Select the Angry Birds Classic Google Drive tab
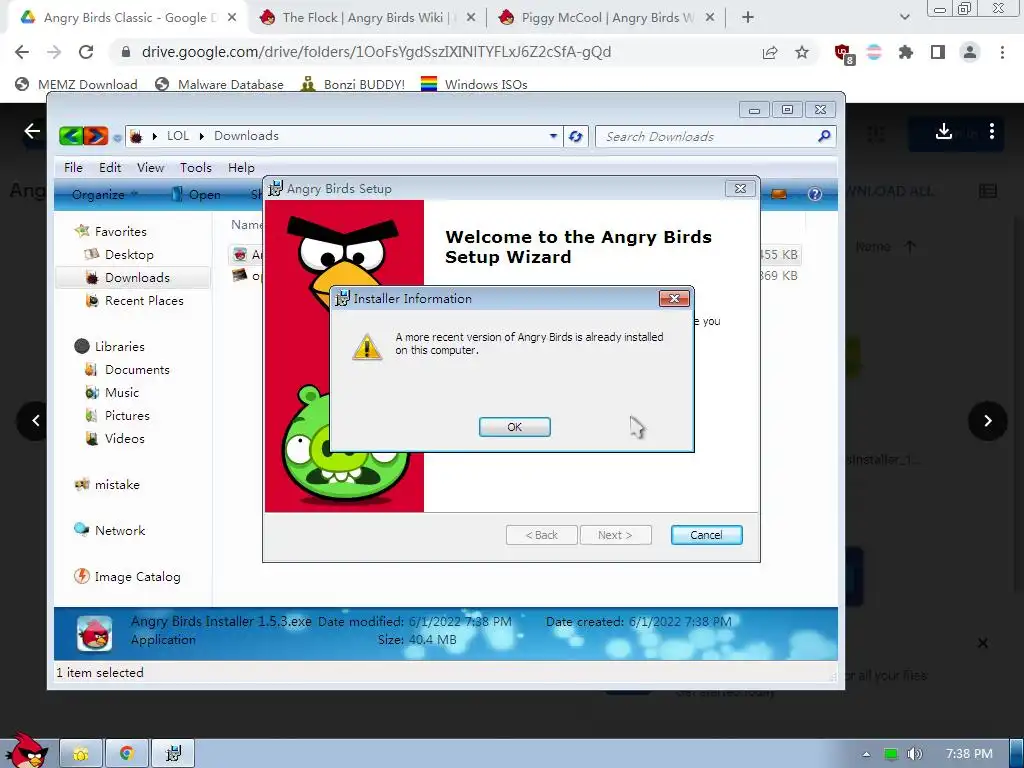The width and height of the screenshot is (1024, 768). 128,18
